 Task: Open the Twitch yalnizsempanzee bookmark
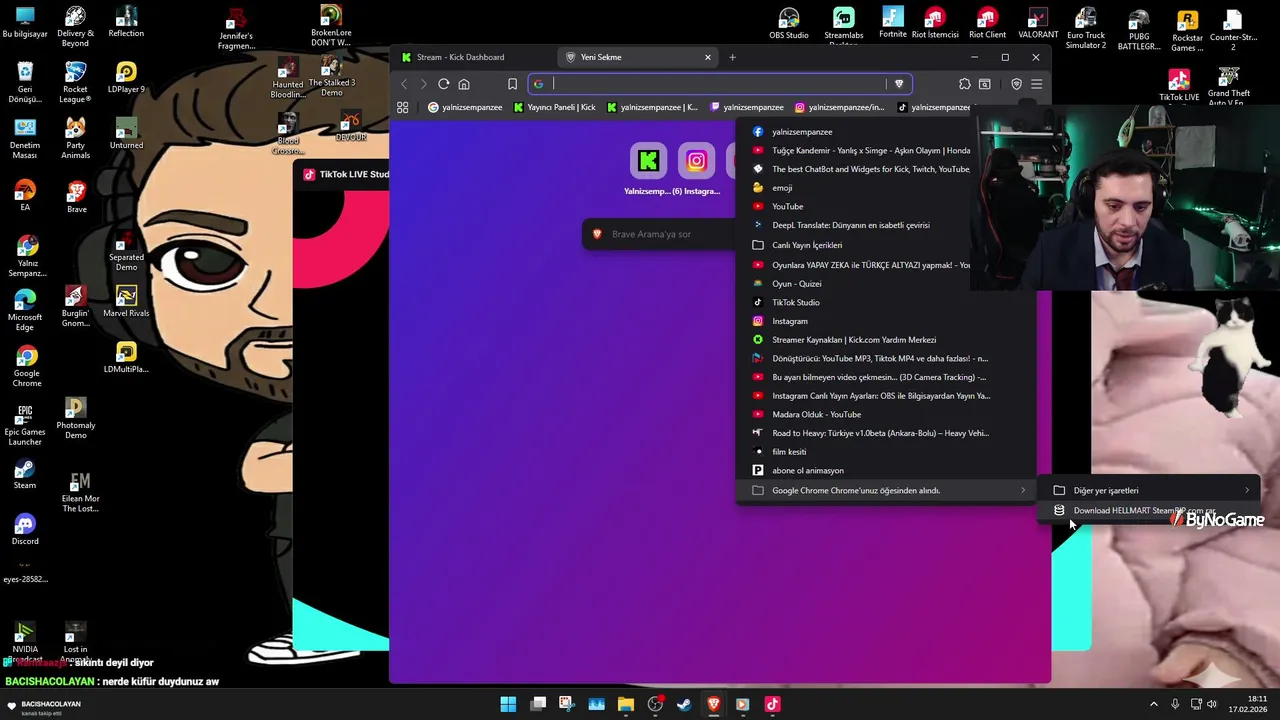(x=747, y=107)
